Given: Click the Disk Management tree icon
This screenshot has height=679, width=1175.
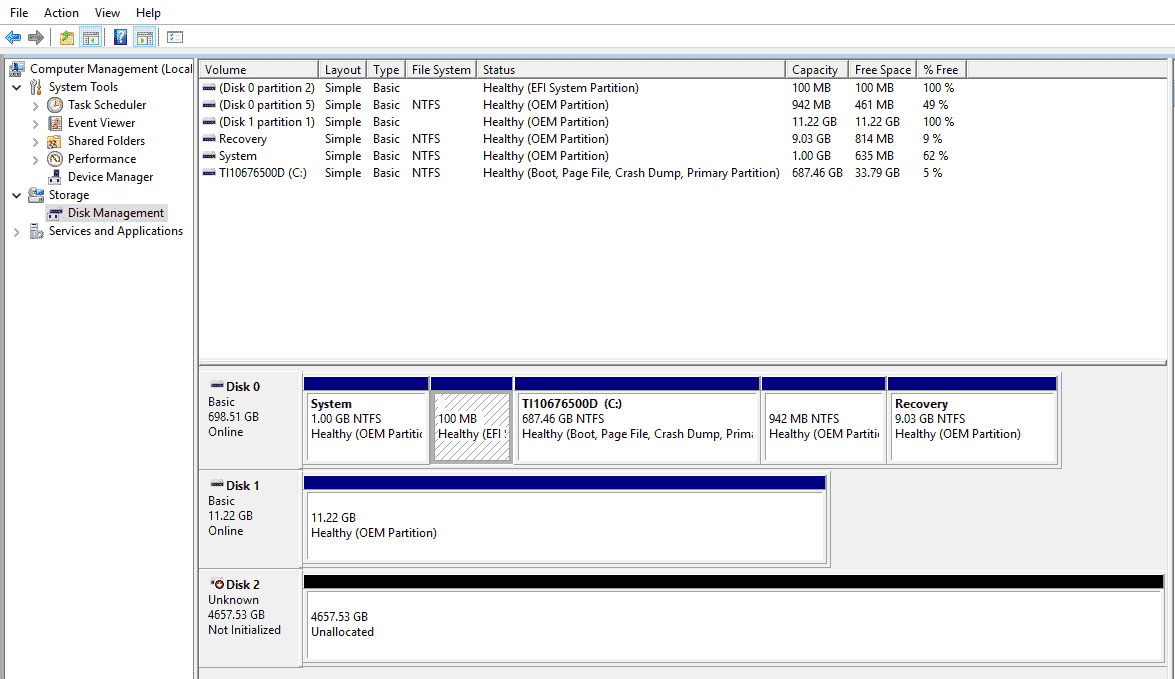Looking at the screenshot, I should pyautogui.click(x=55, y=214).
